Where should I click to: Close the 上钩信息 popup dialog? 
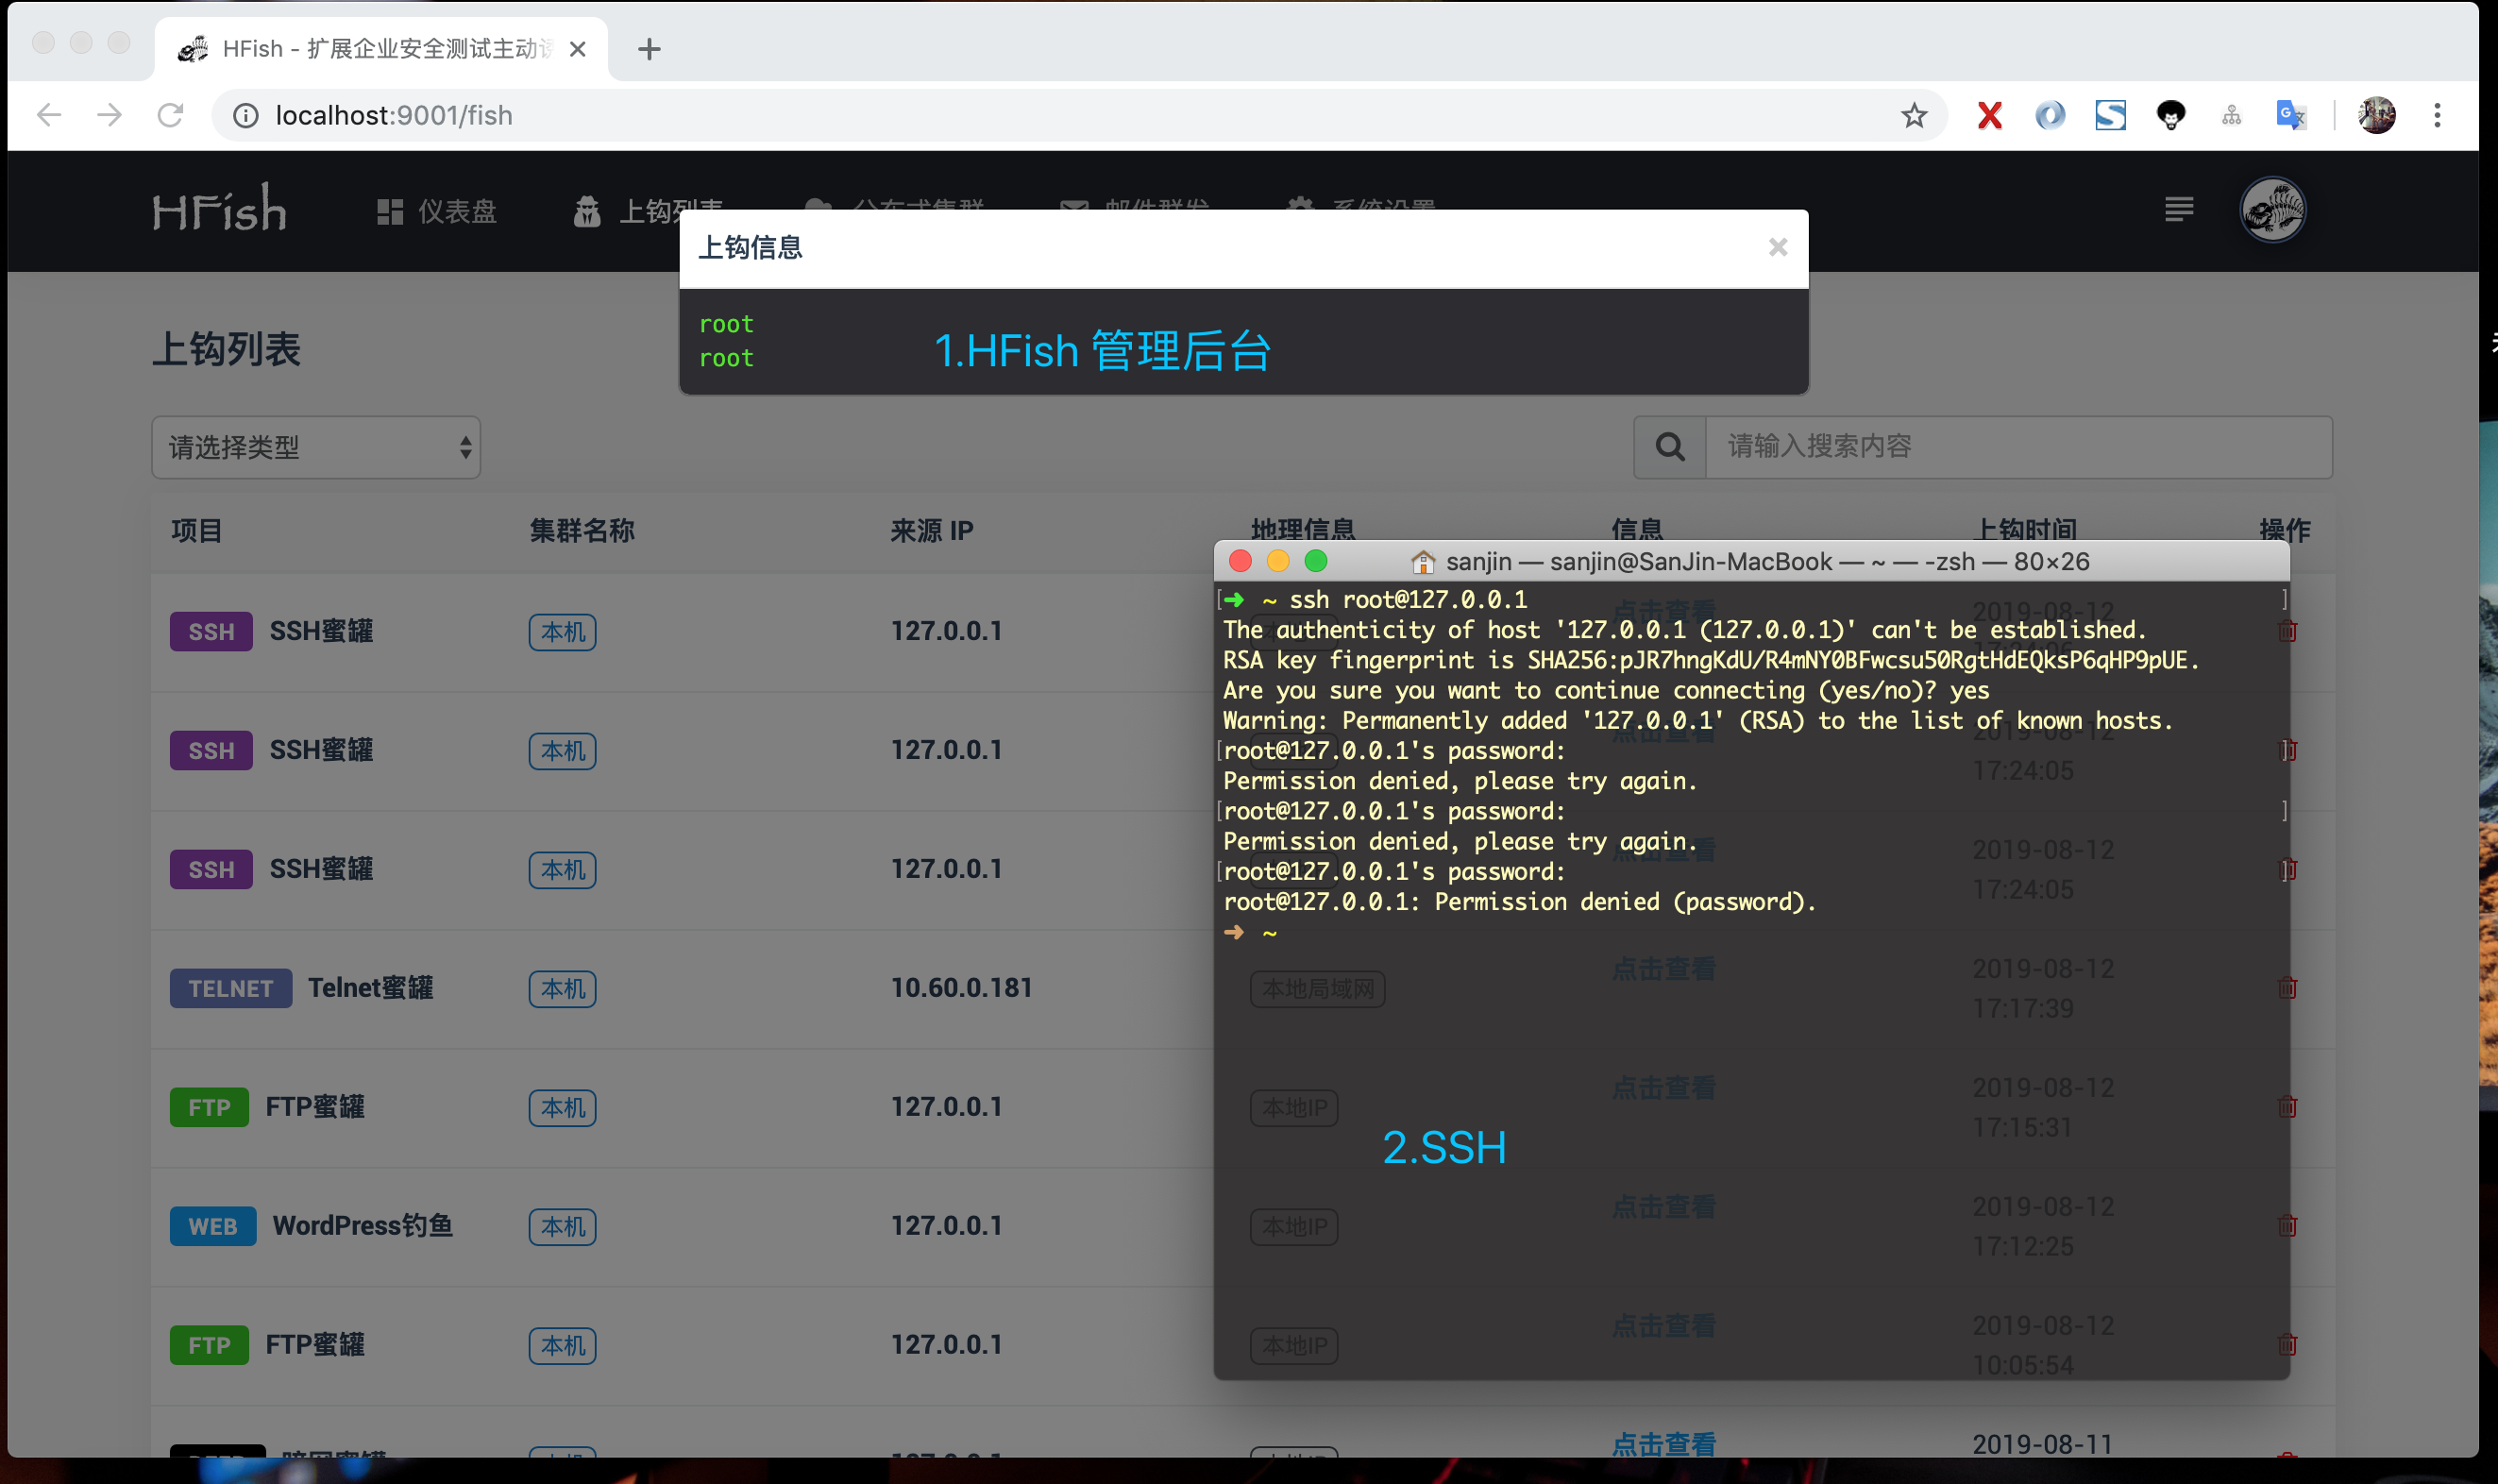(x=1777, y=247)
